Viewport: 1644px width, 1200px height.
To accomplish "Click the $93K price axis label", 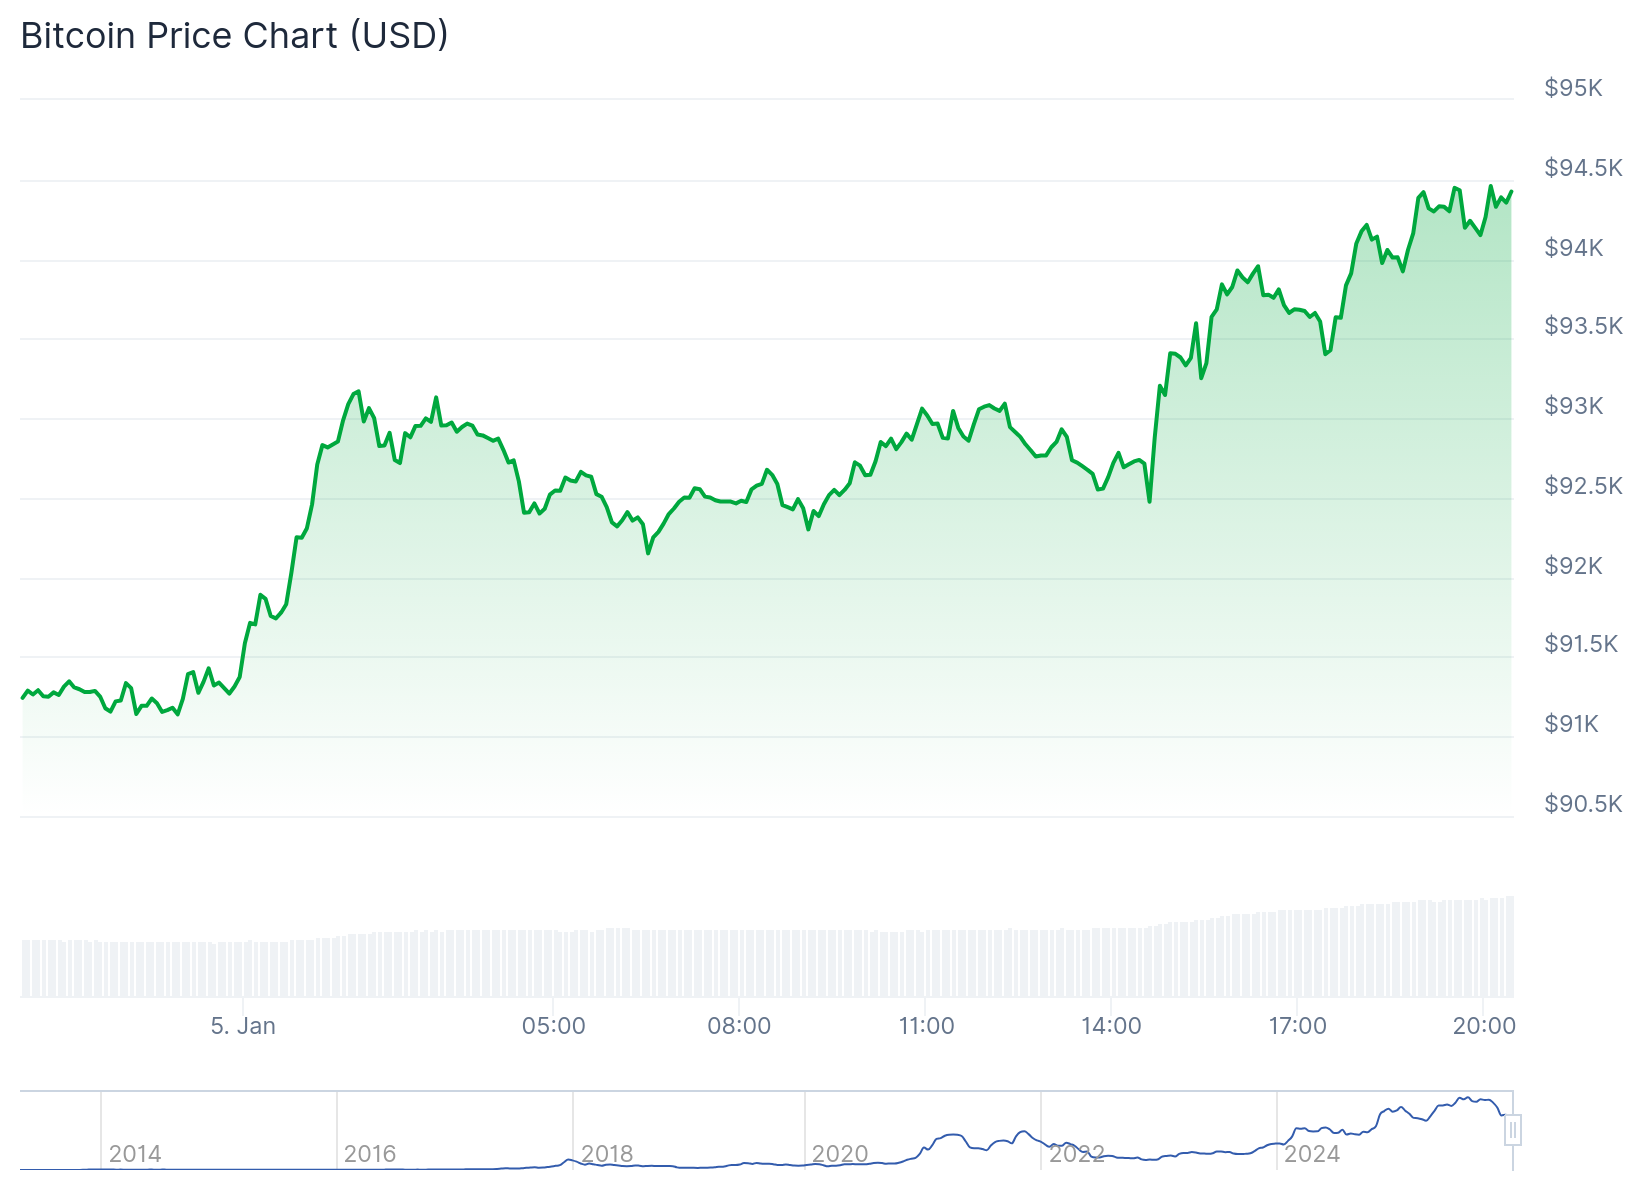I will 1573,406.
